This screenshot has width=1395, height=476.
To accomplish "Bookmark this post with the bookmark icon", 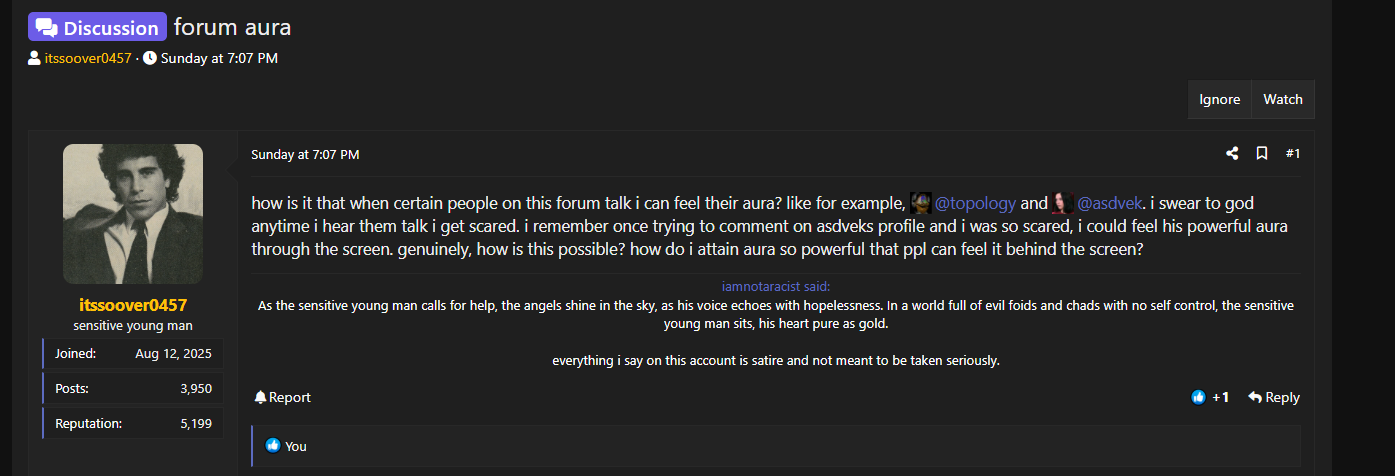I will [x=1262, y=154].
